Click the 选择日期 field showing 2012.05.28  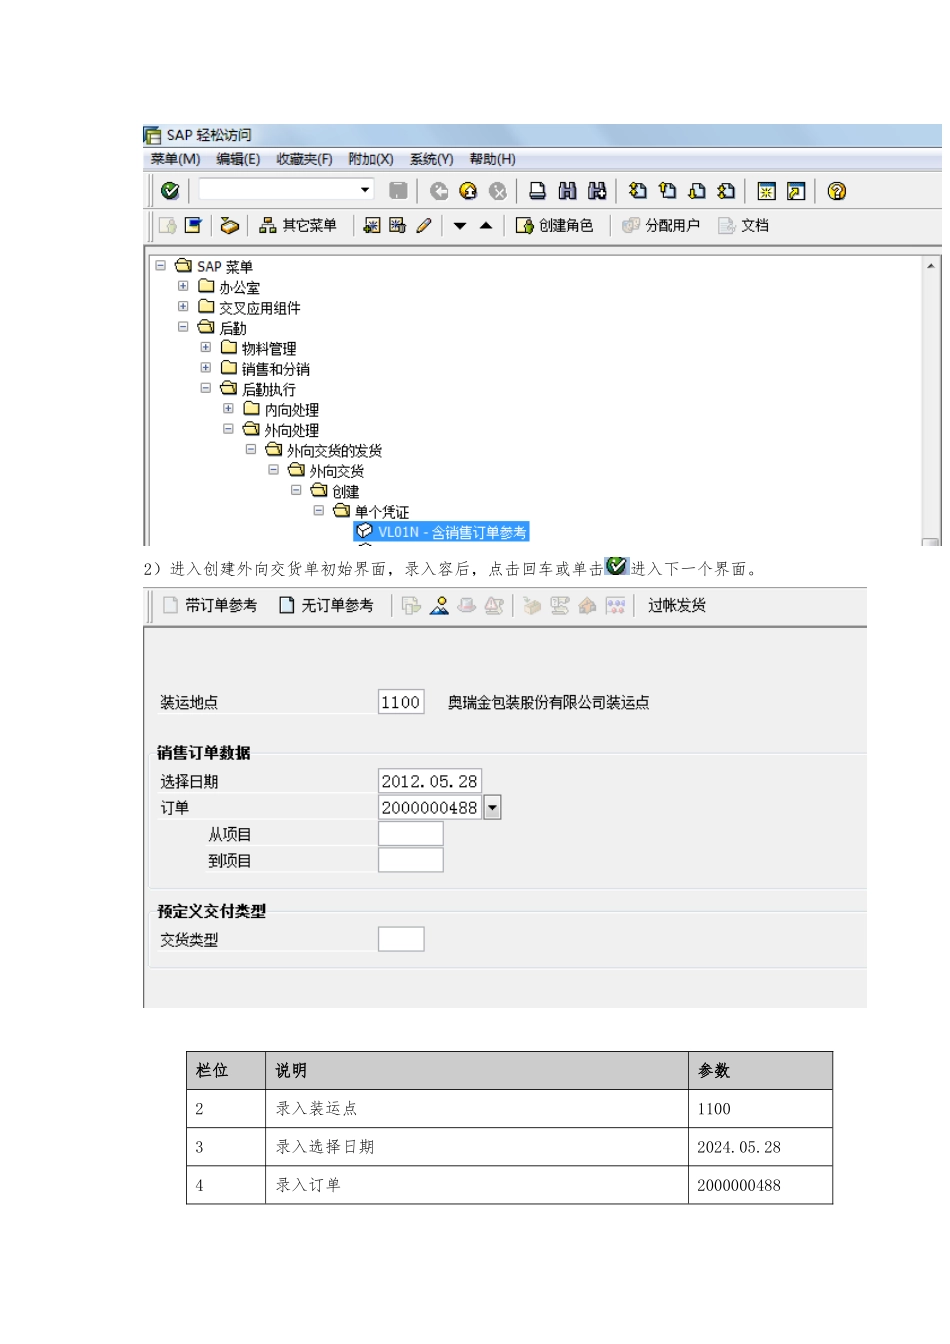coord(430,781)
